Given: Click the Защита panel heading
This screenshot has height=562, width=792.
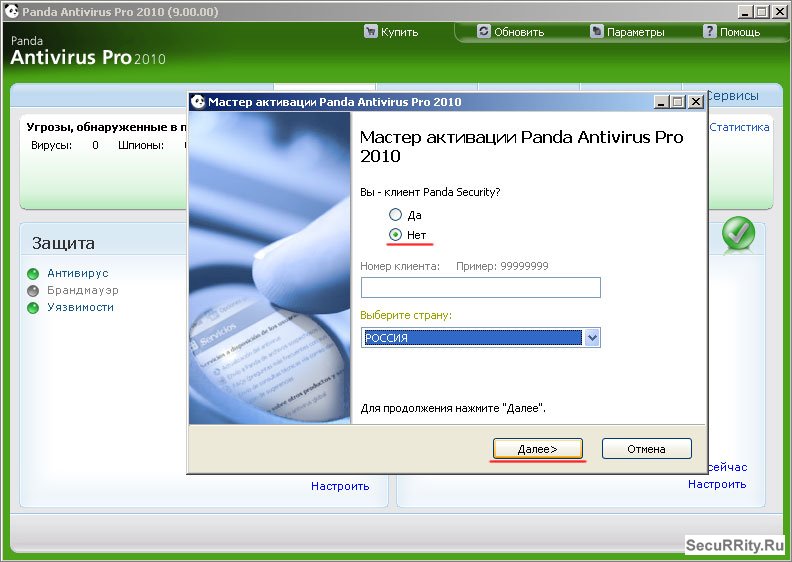Looking at the screenshot, I should [63, 243].
